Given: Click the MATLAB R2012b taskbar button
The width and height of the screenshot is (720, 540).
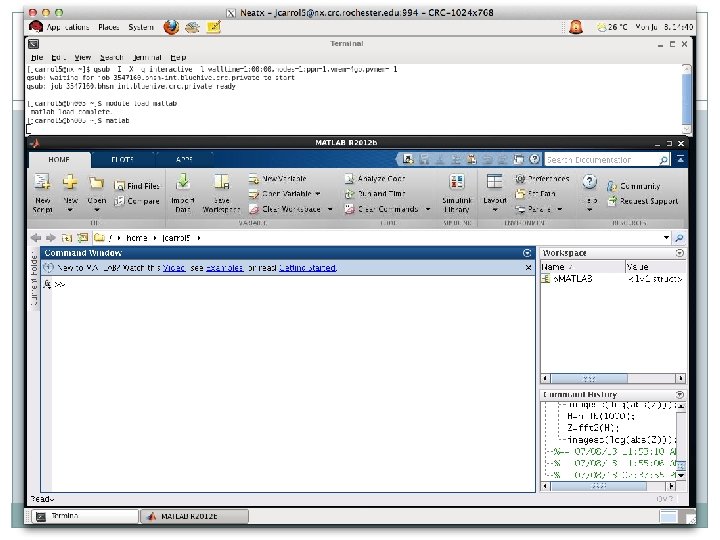Looking at the screenshot, I should click(x=194, y=517).
